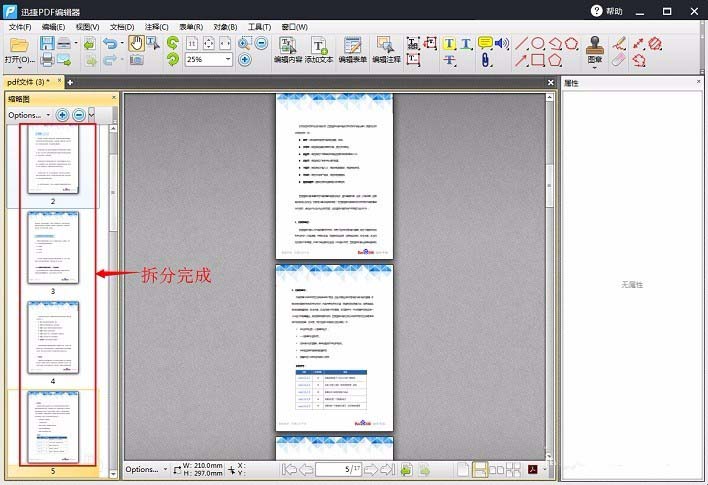The height and width of the screenshot is (485, 708).
Task: Click the Undo arrow icon
Action: (109, 43)
